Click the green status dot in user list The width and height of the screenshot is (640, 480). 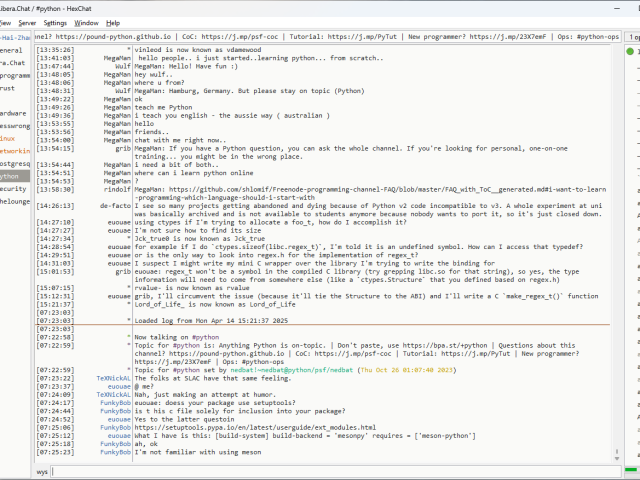[x=632, y=50]
